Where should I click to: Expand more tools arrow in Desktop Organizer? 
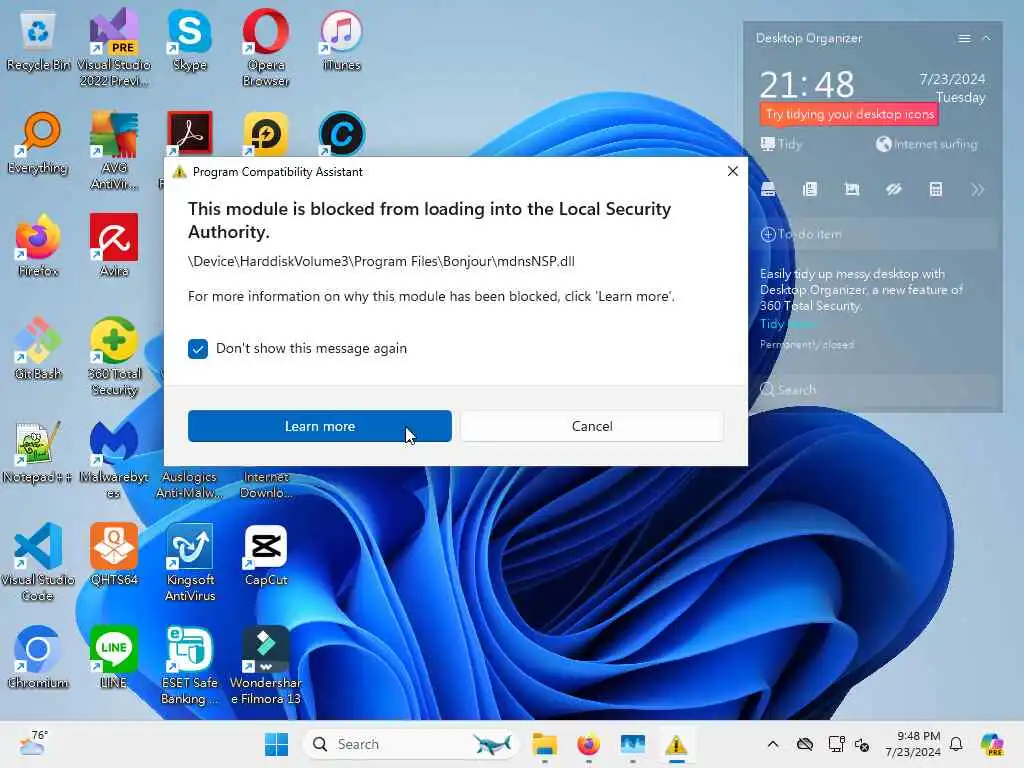click(977, 189)
